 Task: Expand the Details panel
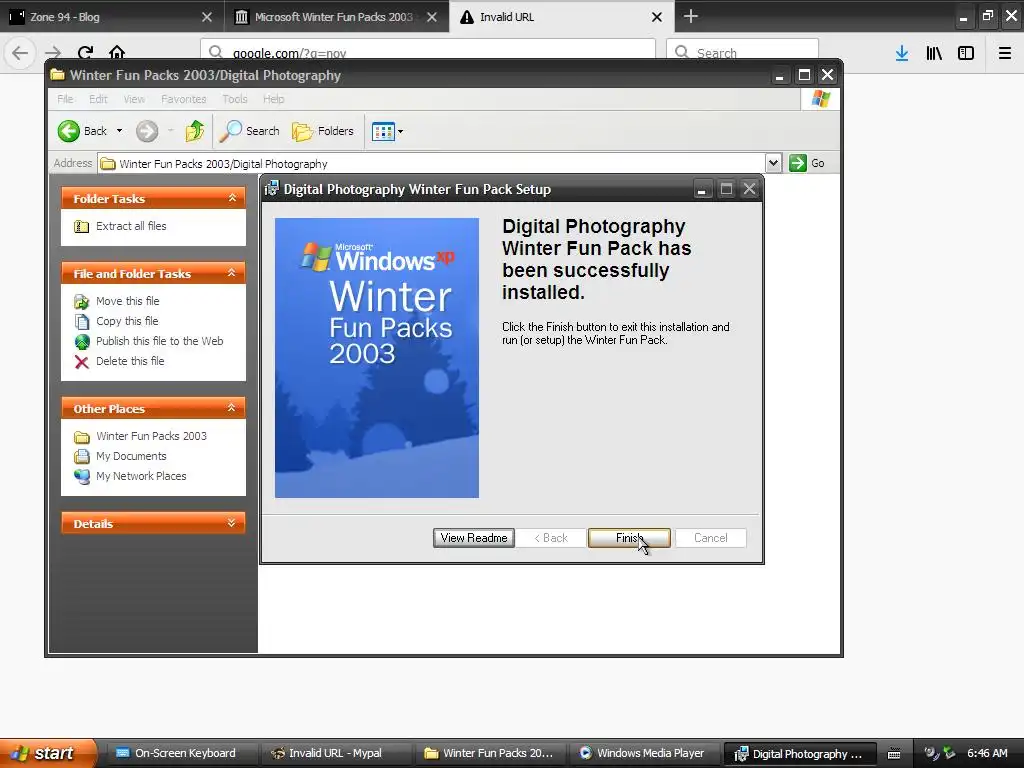pos(231,523)
